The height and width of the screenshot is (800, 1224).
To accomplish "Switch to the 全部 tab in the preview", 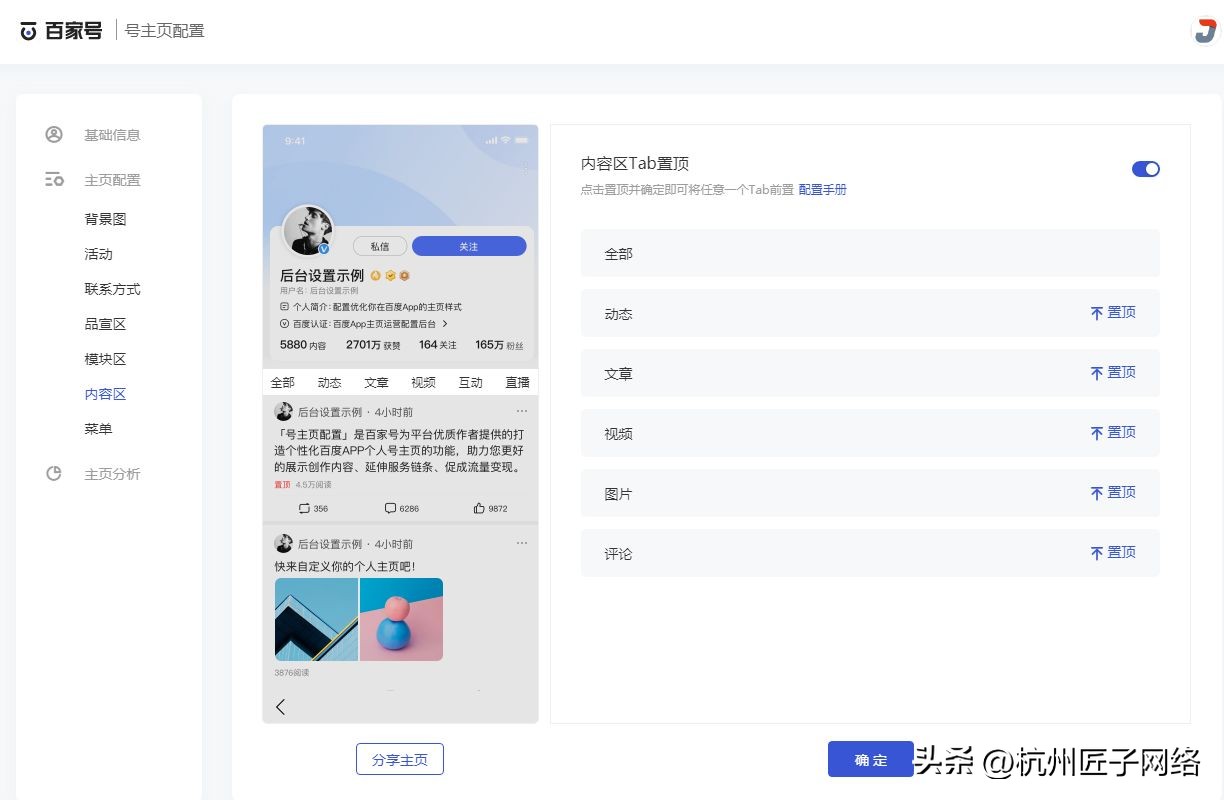I will [x=281, y=382].
